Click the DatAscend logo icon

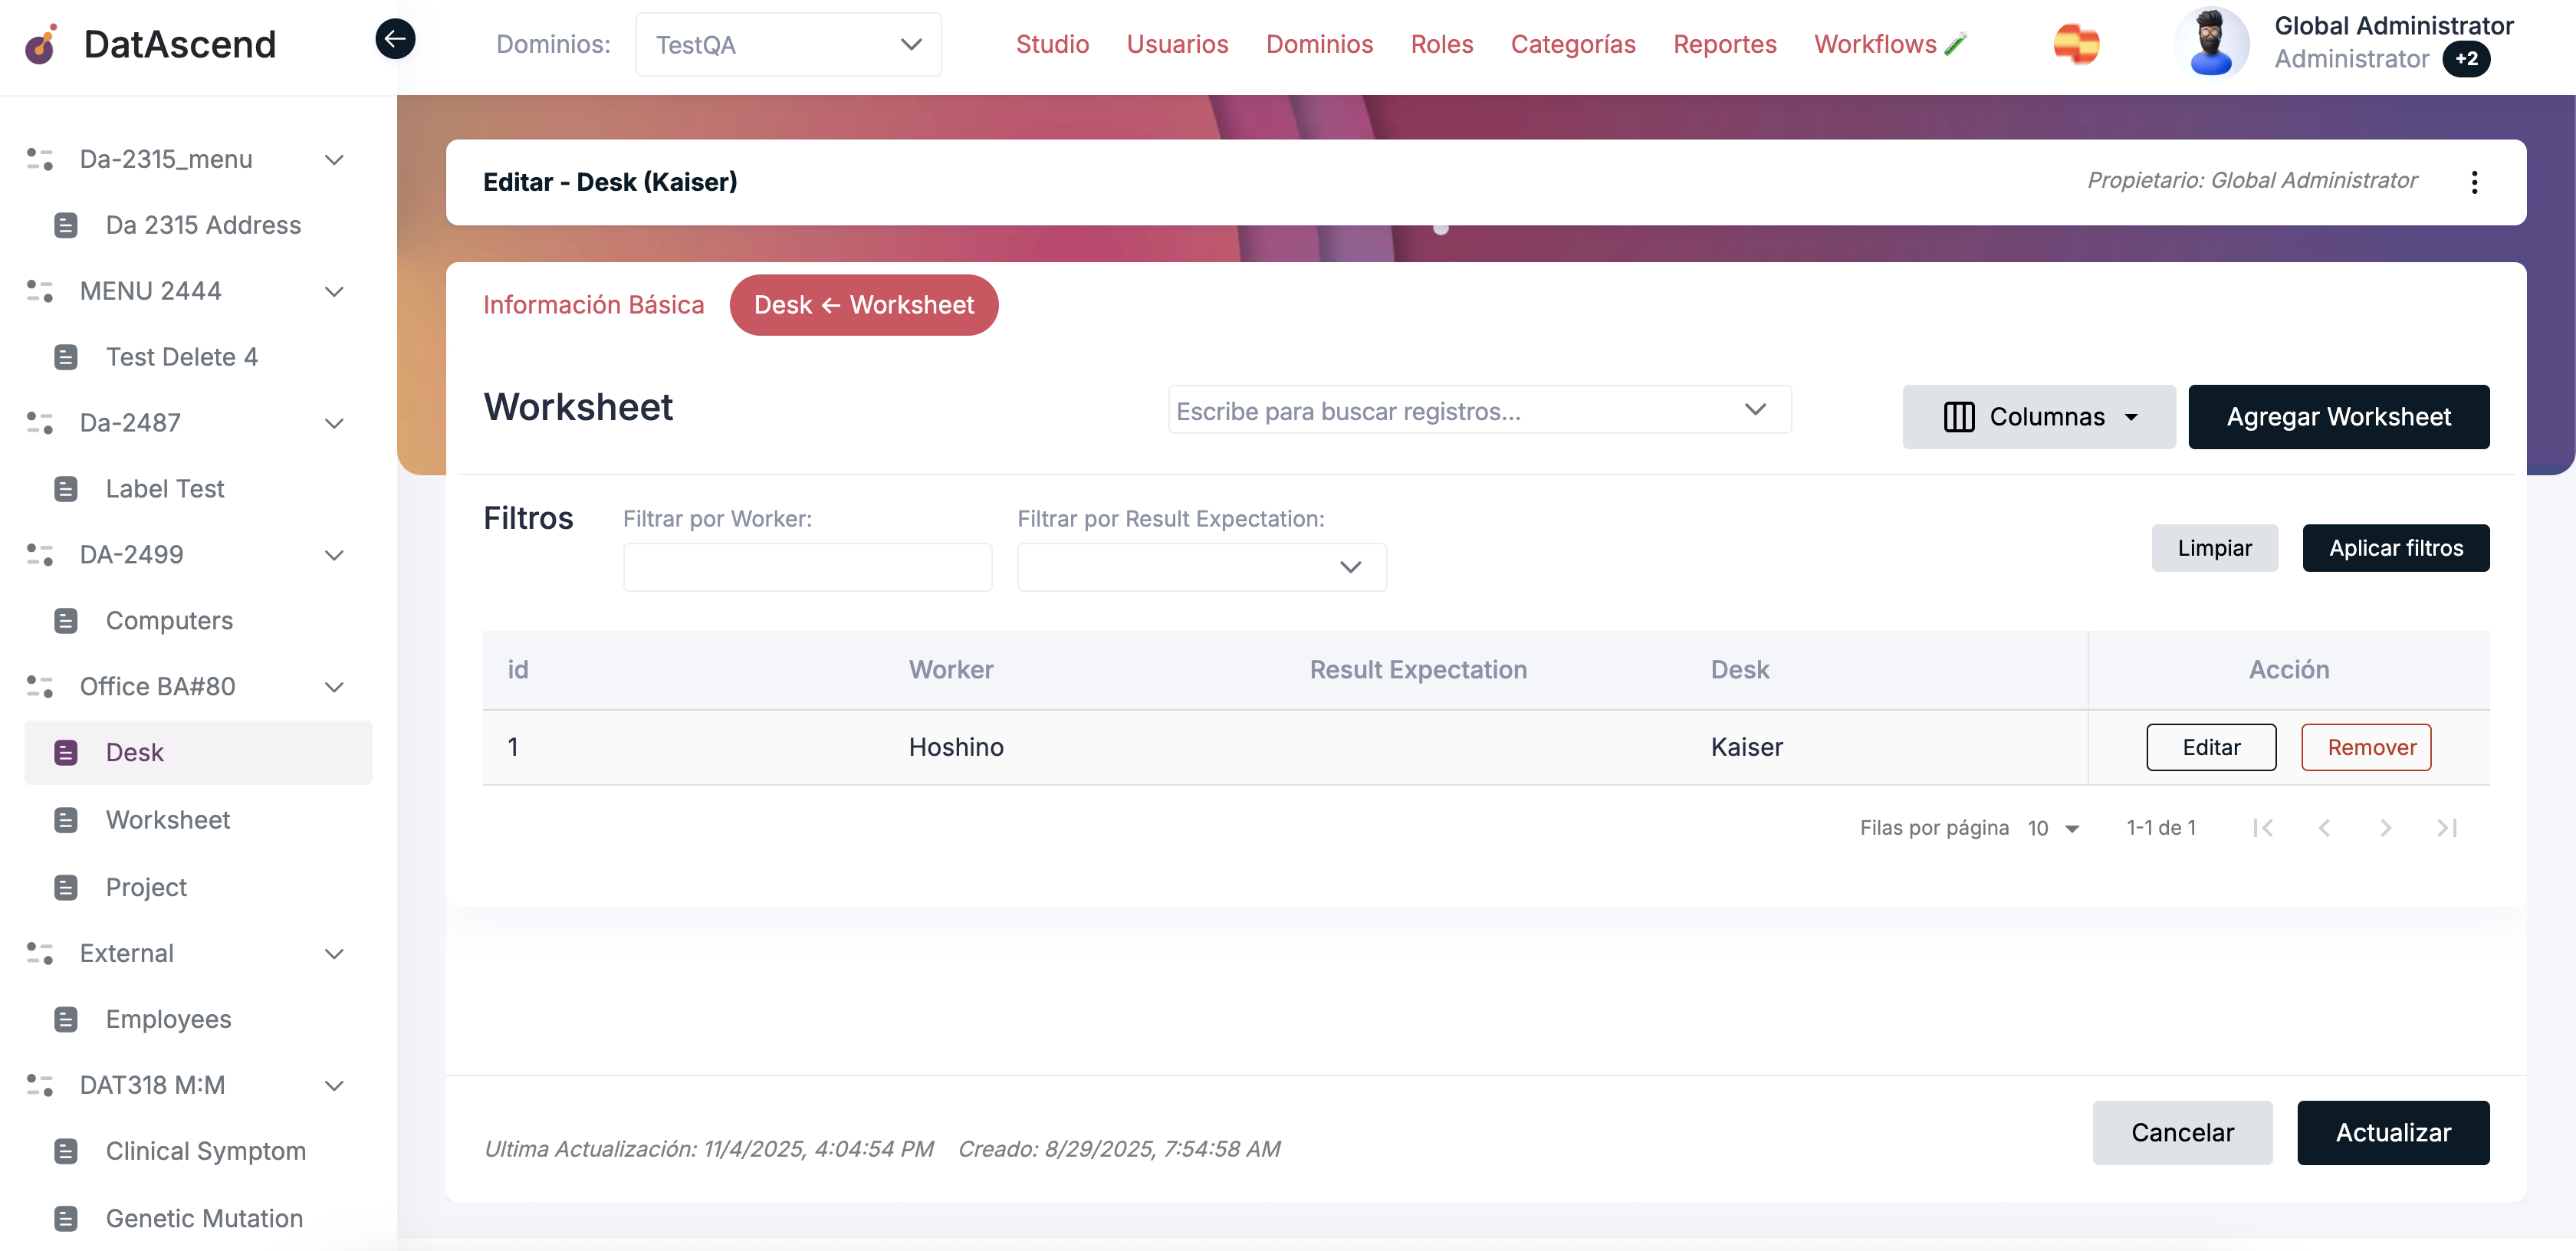tap(40, 44)
